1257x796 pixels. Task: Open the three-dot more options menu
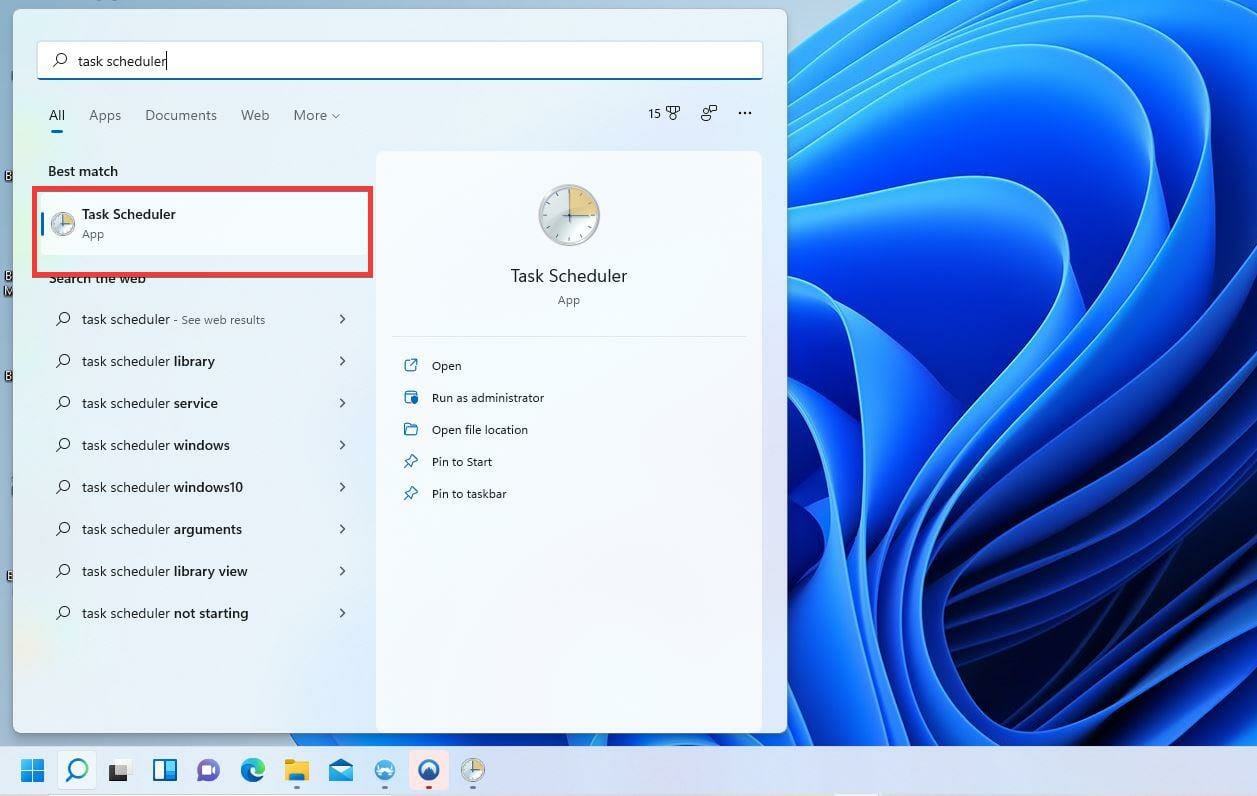click(745, 114)
